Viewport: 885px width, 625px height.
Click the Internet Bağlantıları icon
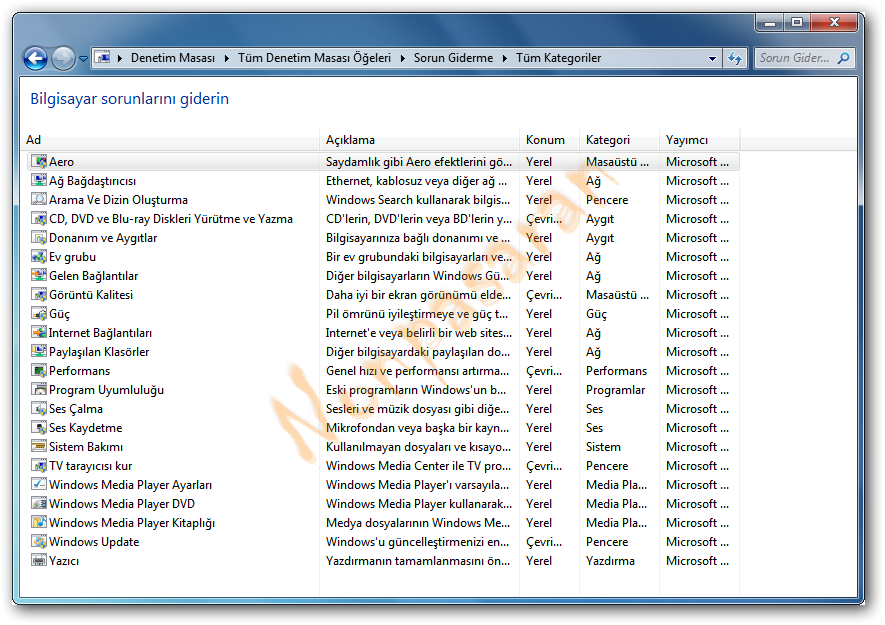38,333
